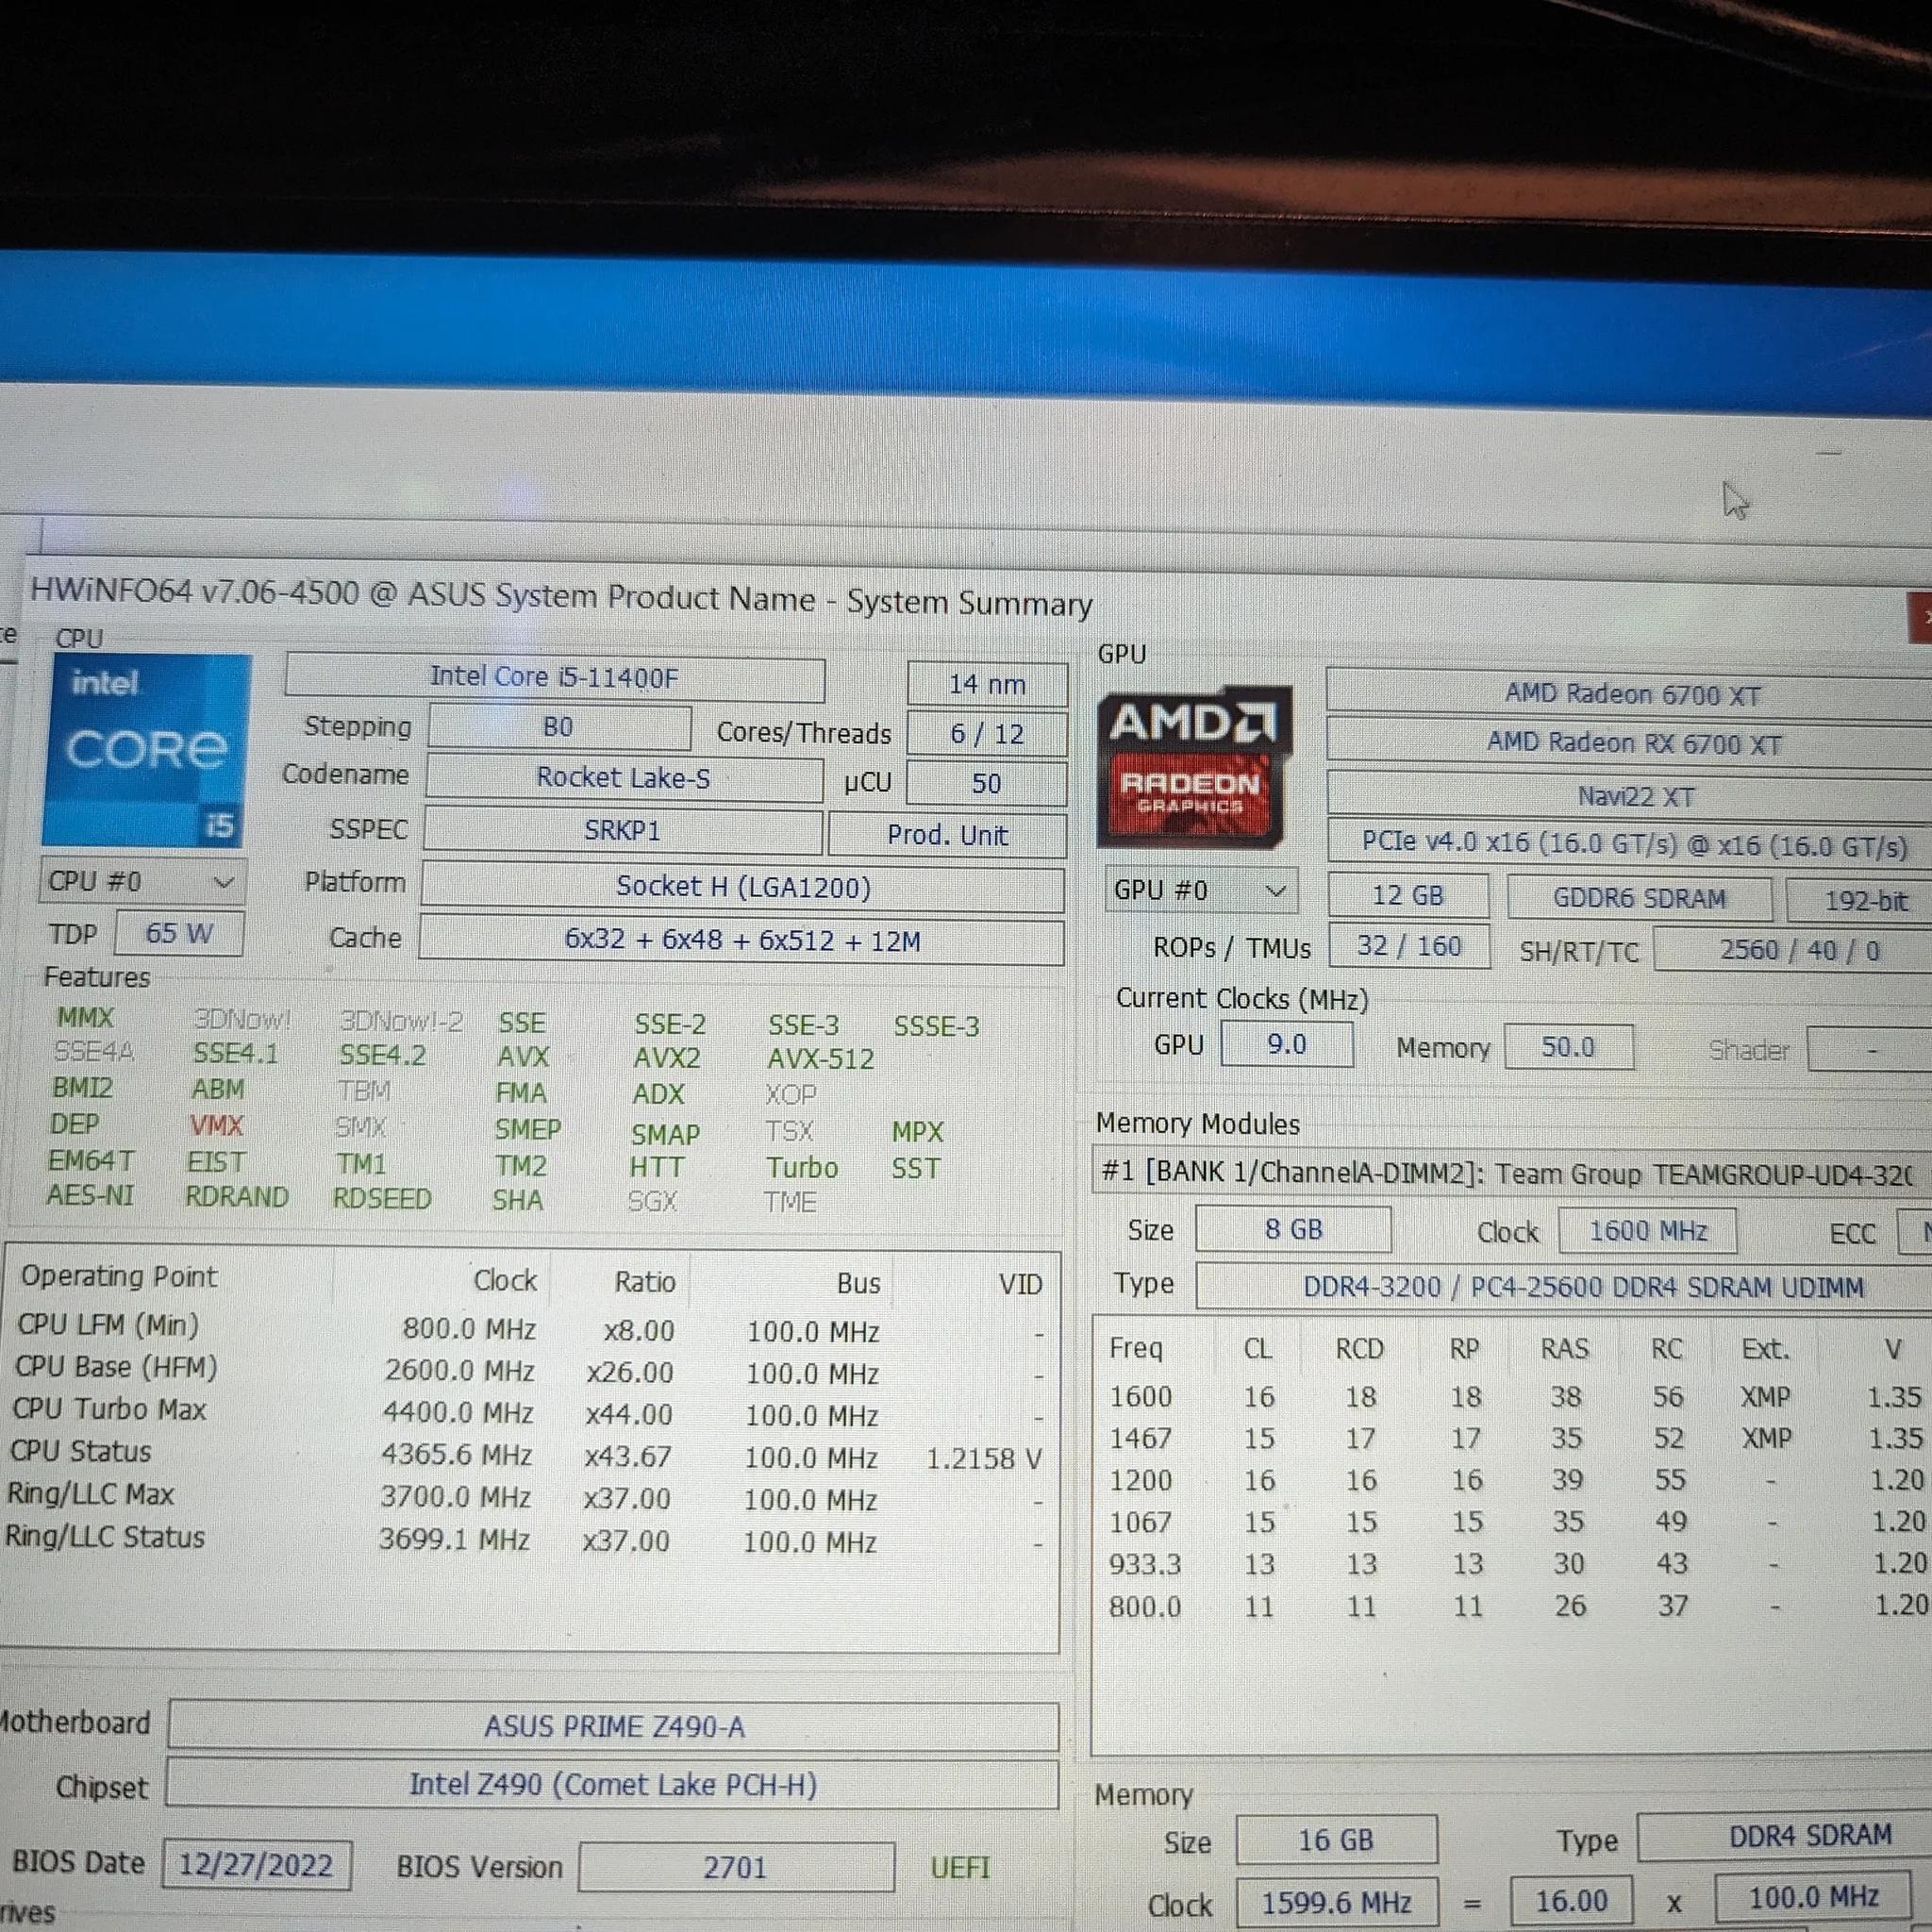Click the AVX-512 feature label
The image size is (1932, 1932).
(821, 1059)
